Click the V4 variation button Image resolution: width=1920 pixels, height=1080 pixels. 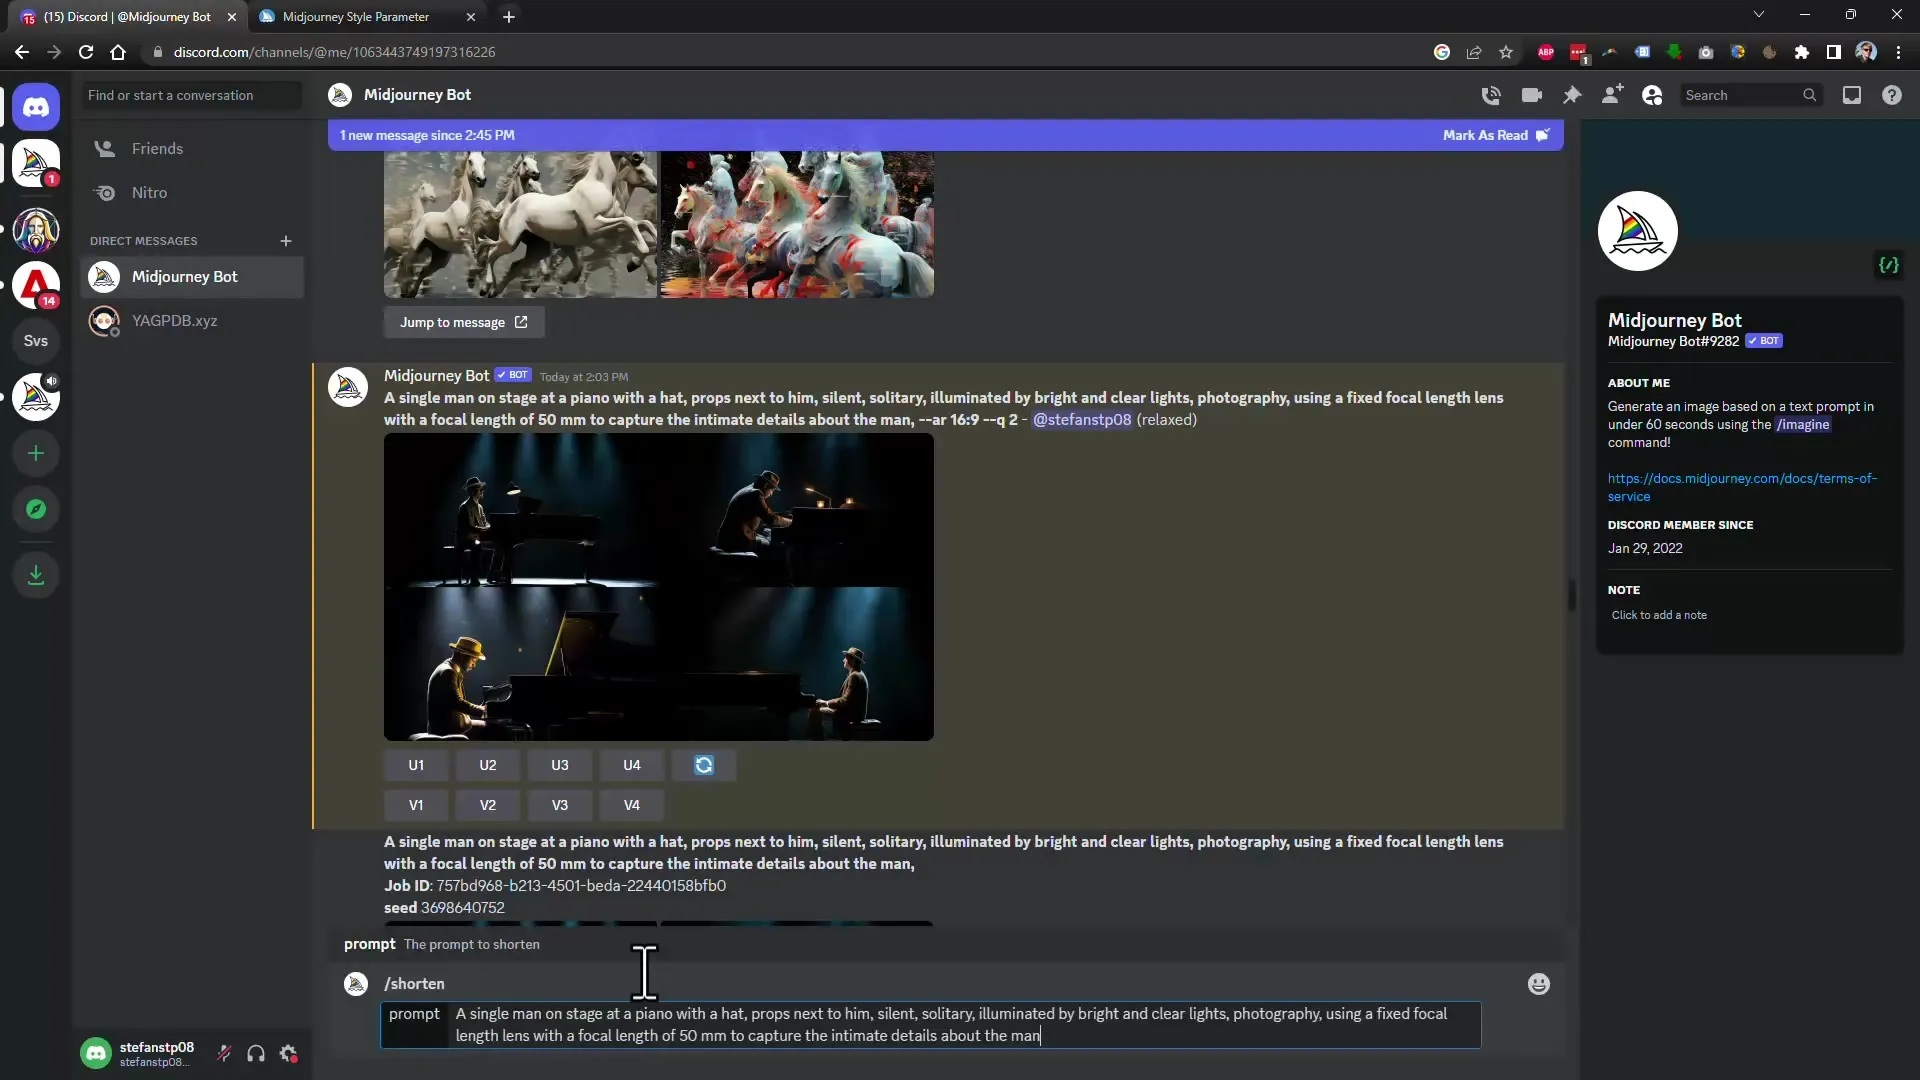pyautogui.click(x=630, y=804)
